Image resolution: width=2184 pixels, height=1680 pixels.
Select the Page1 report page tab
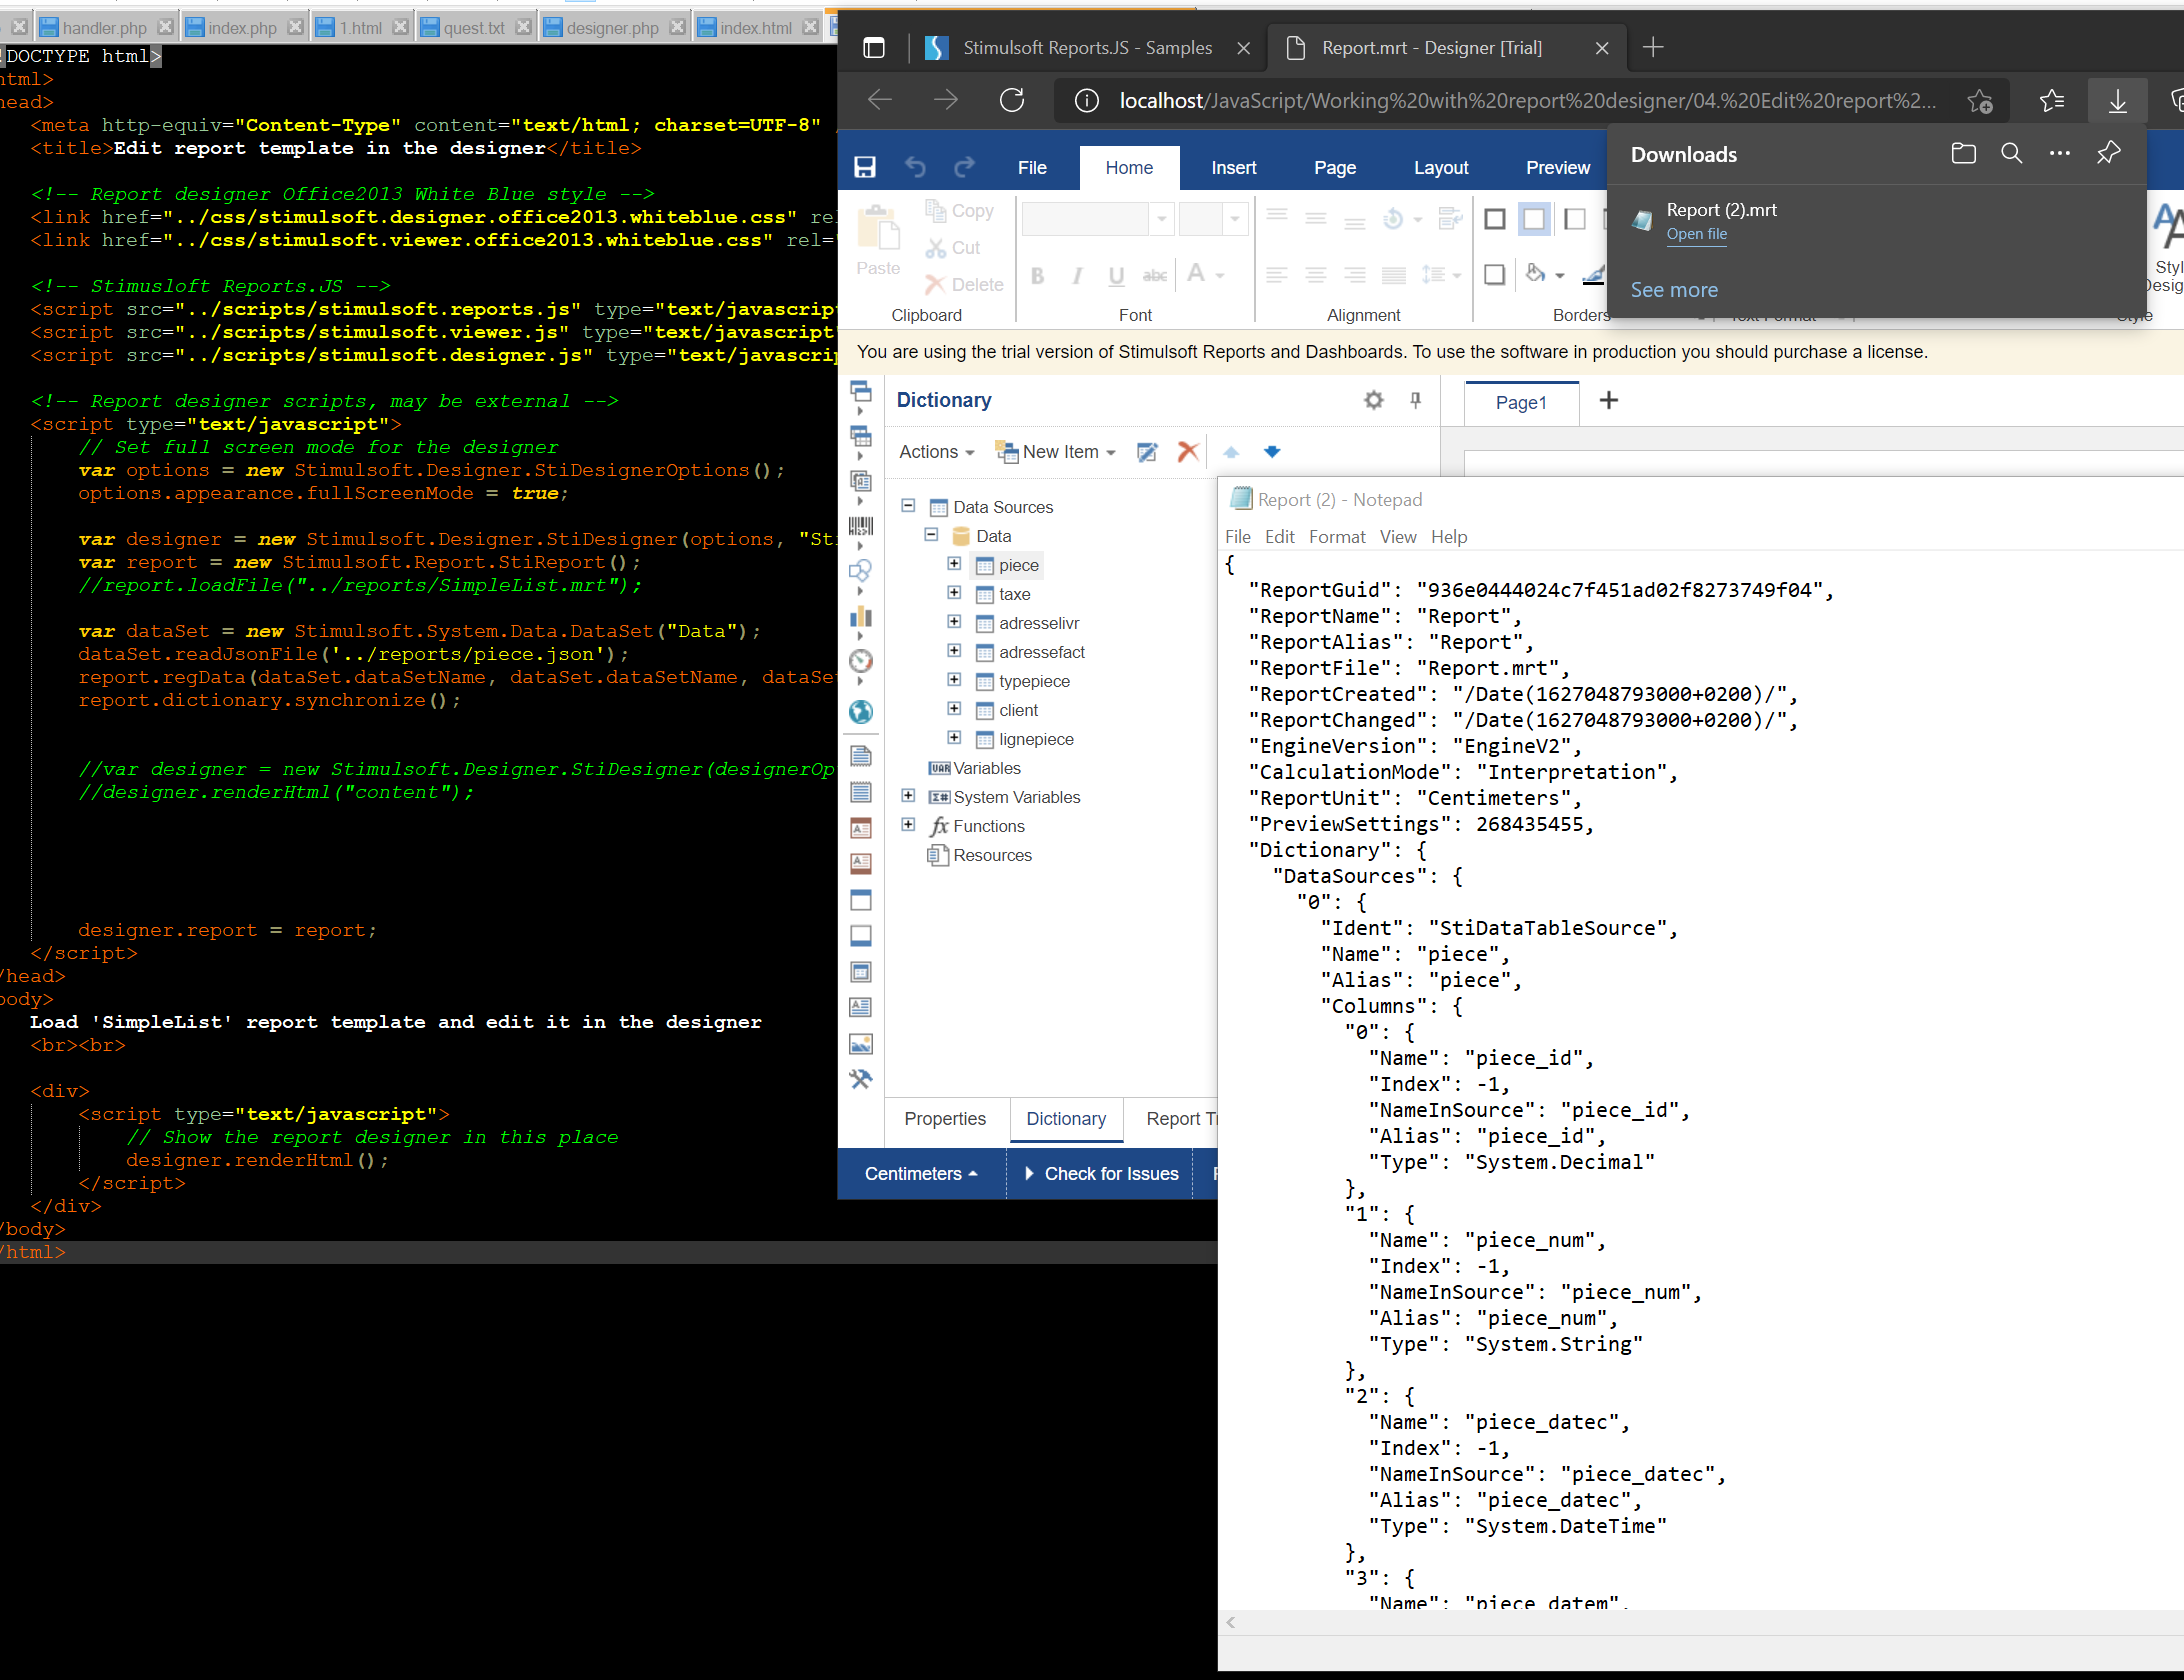click(x=1521, y=402)
